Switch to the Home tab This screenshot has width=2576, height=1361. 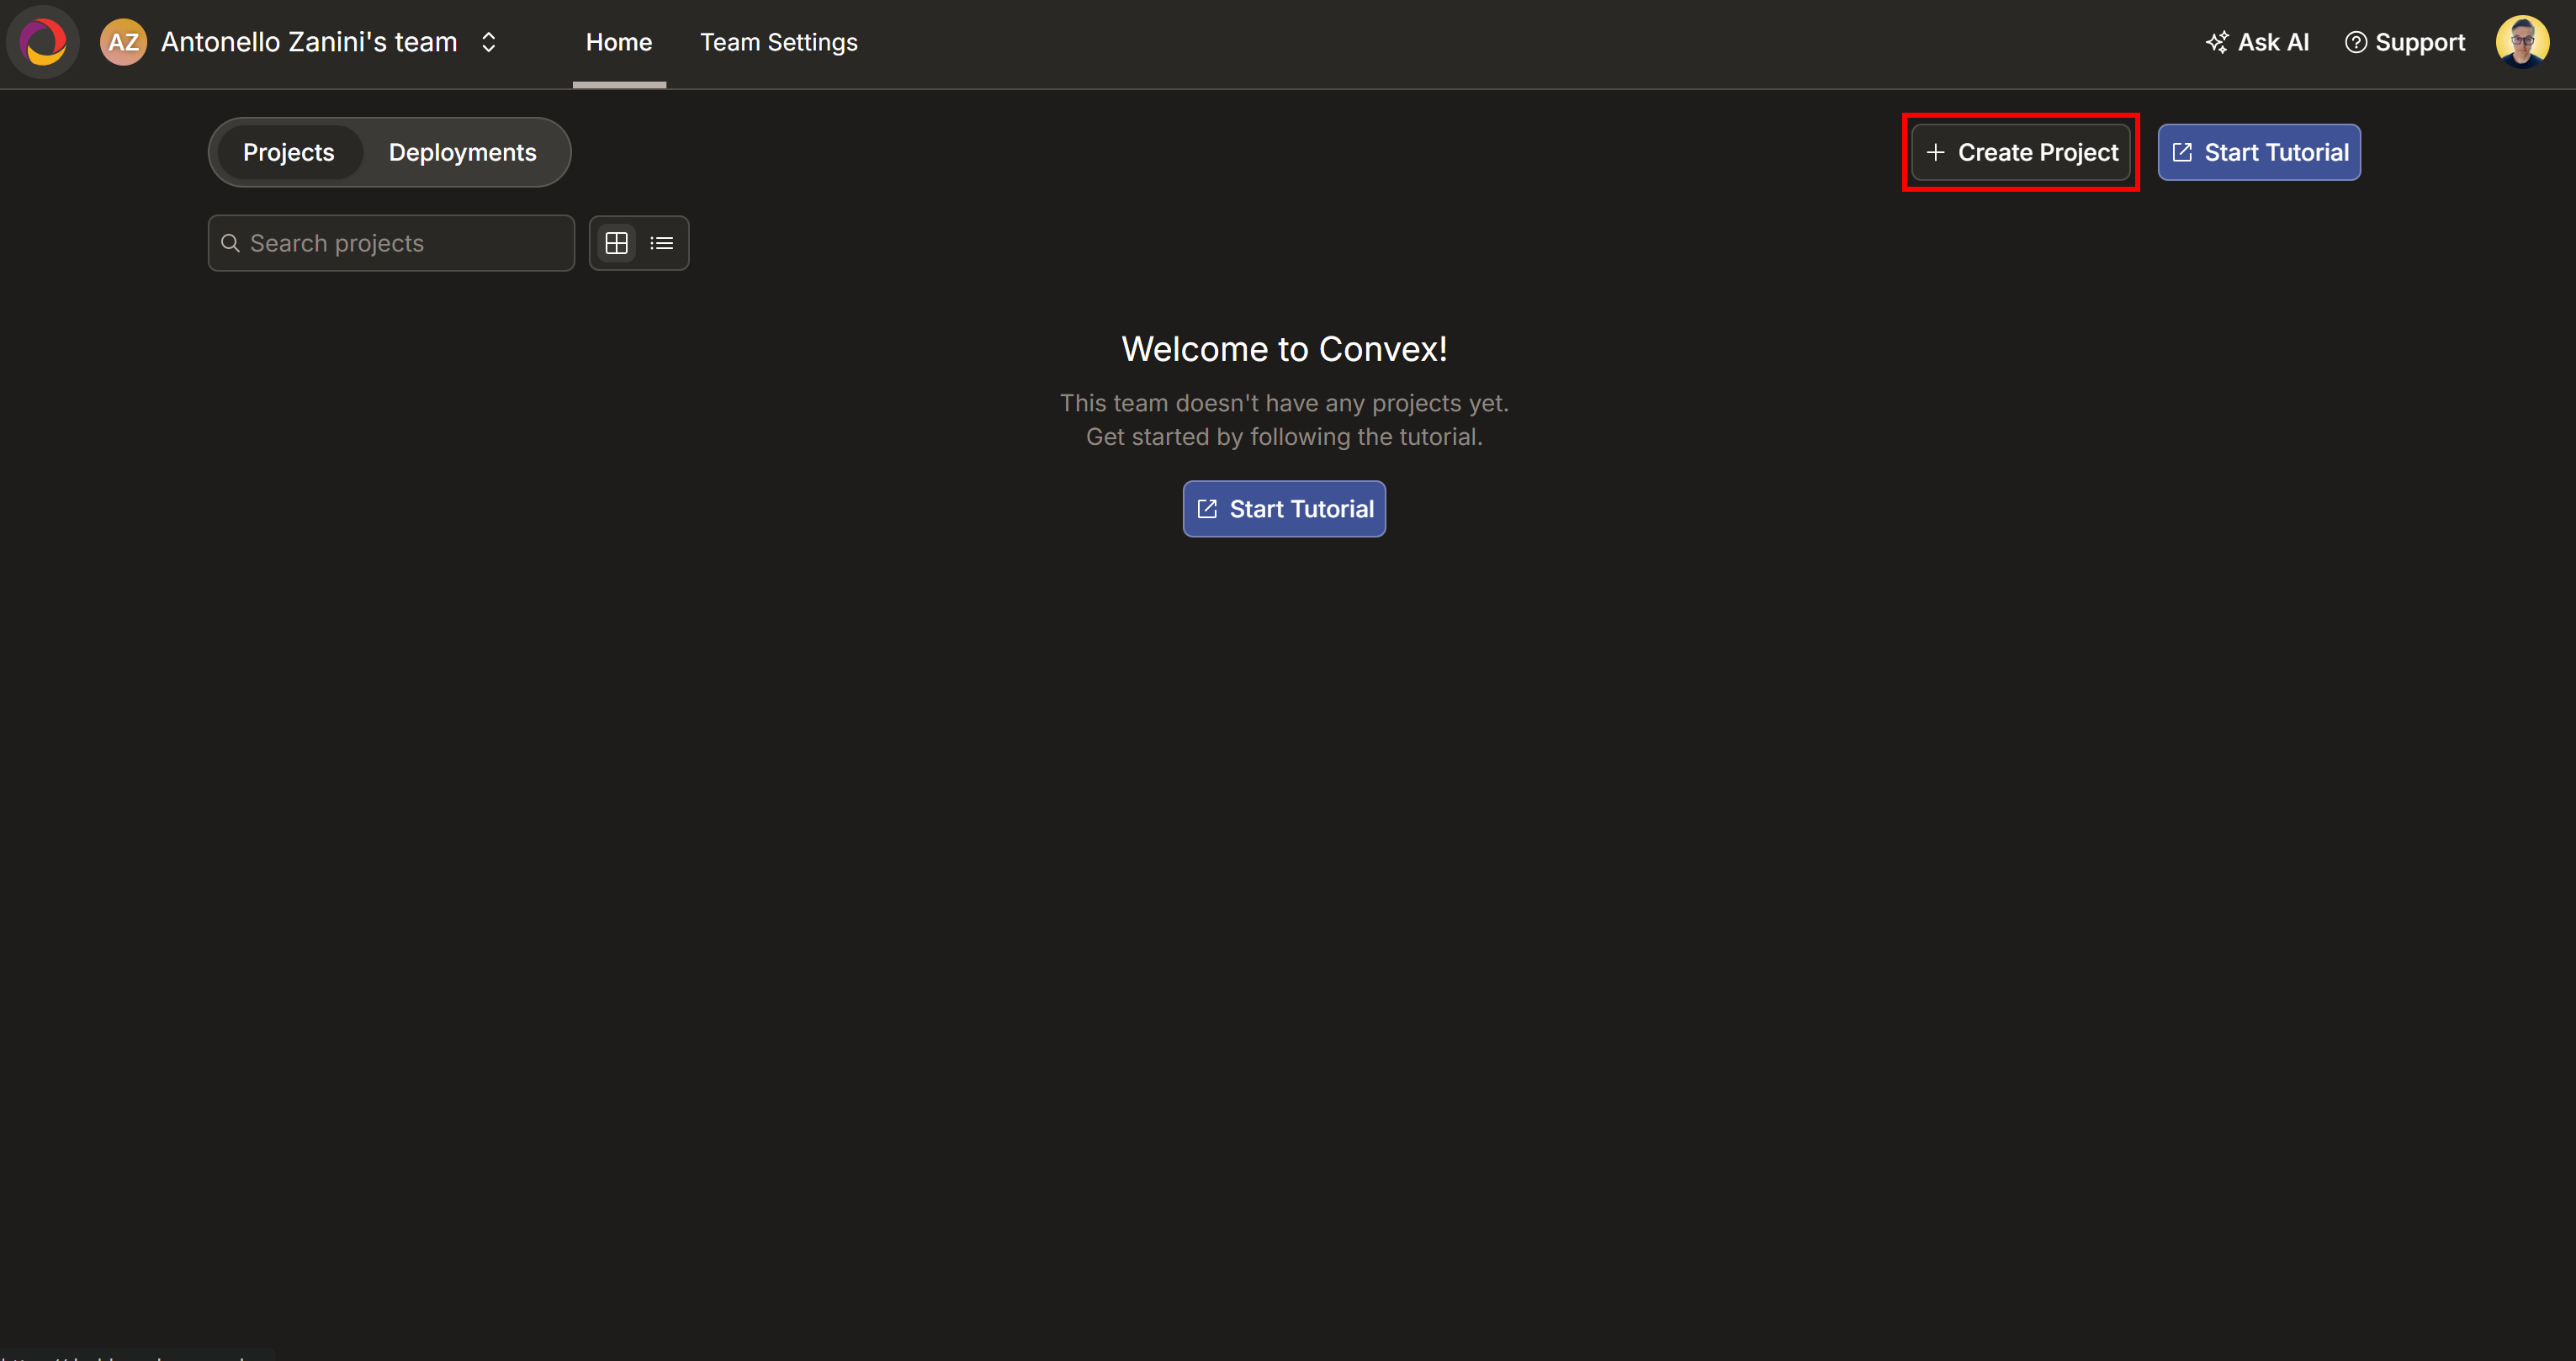(x=618, y=42)
